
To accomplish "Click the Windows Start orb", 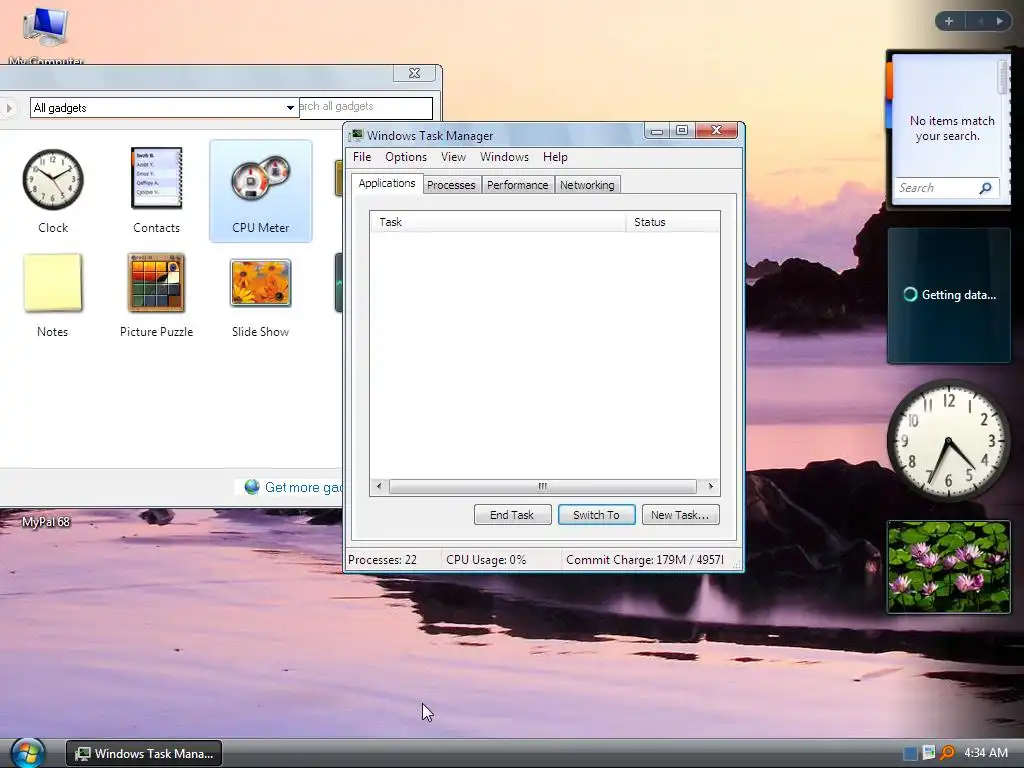I will point(26,753).
